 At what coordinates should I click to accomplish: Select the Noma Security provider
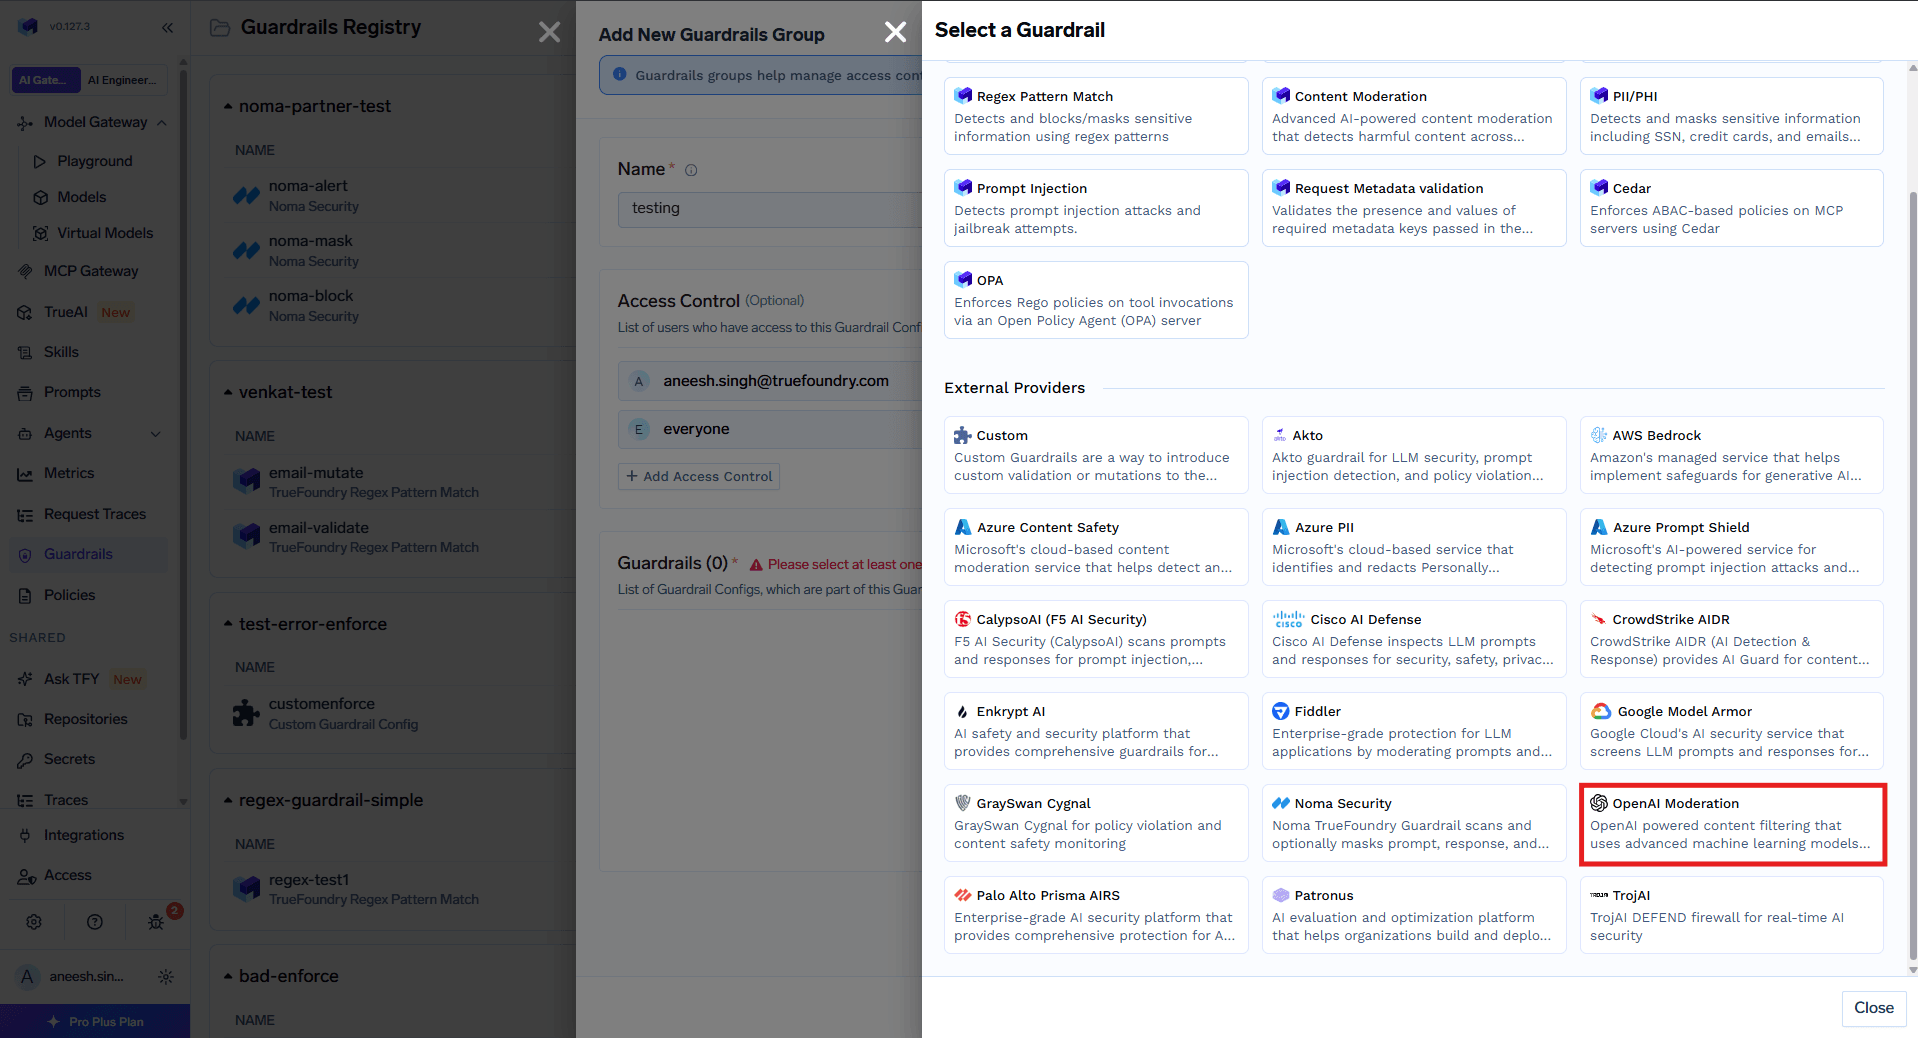click(1414, 823)
